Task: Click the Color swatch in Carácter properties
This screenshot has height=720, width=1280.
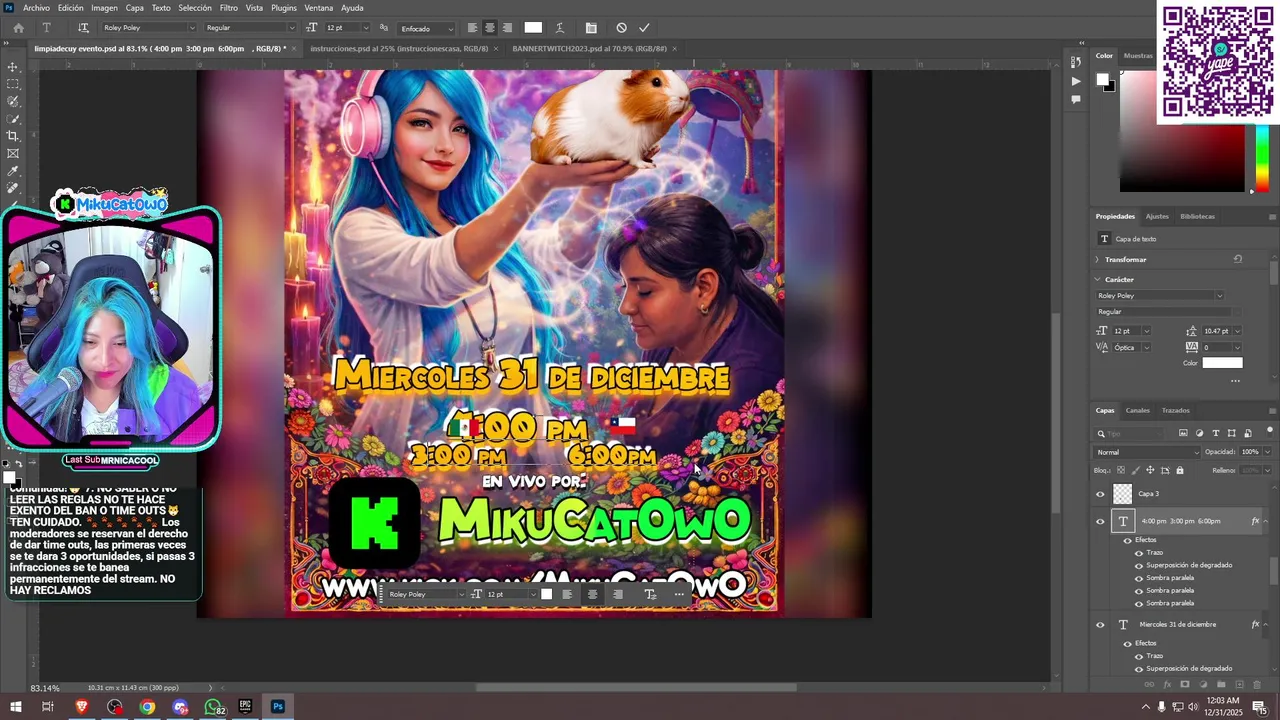Action: coord(1222,363)
